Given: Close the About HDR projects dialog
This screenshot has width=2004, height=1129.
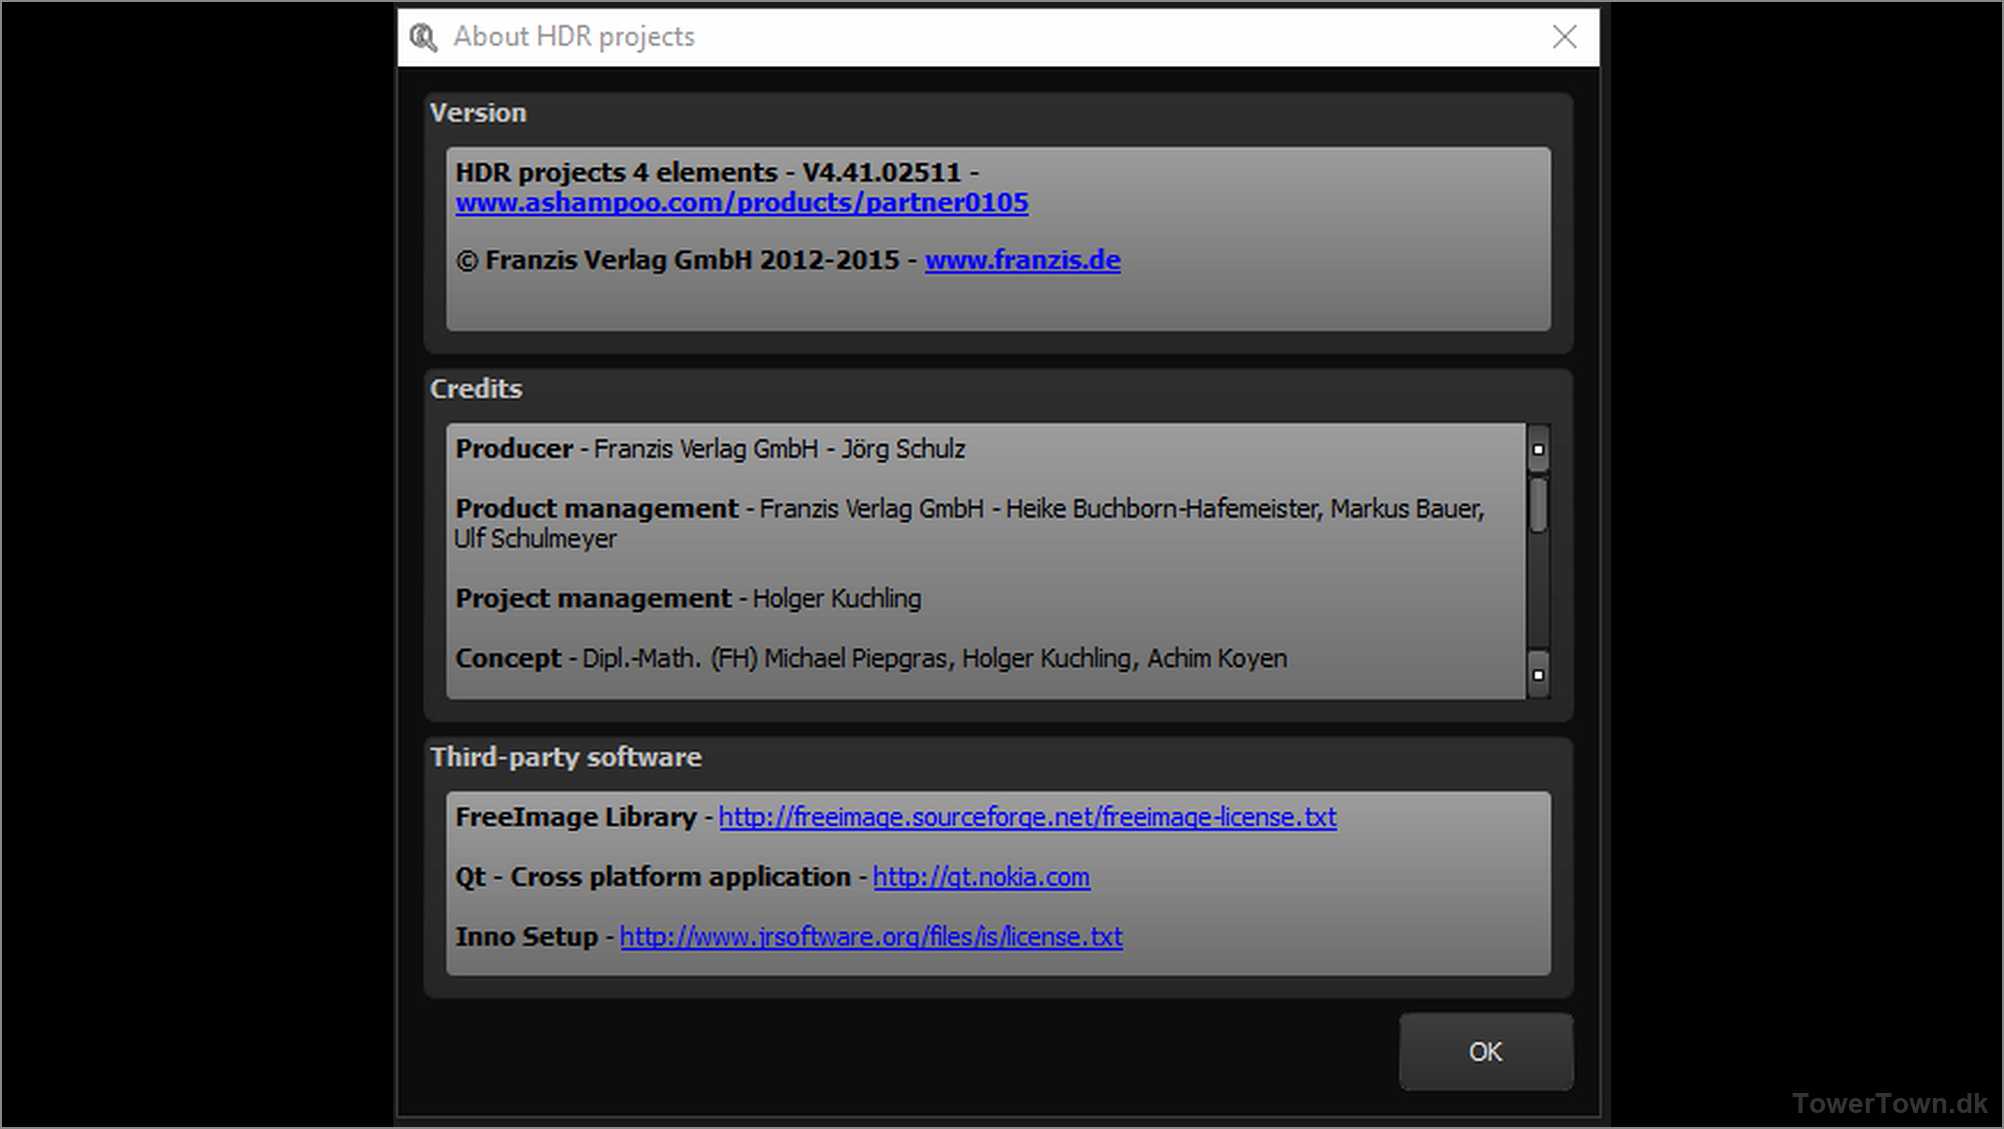Looking at the screenshot, I should click(x=1564, y=37).
